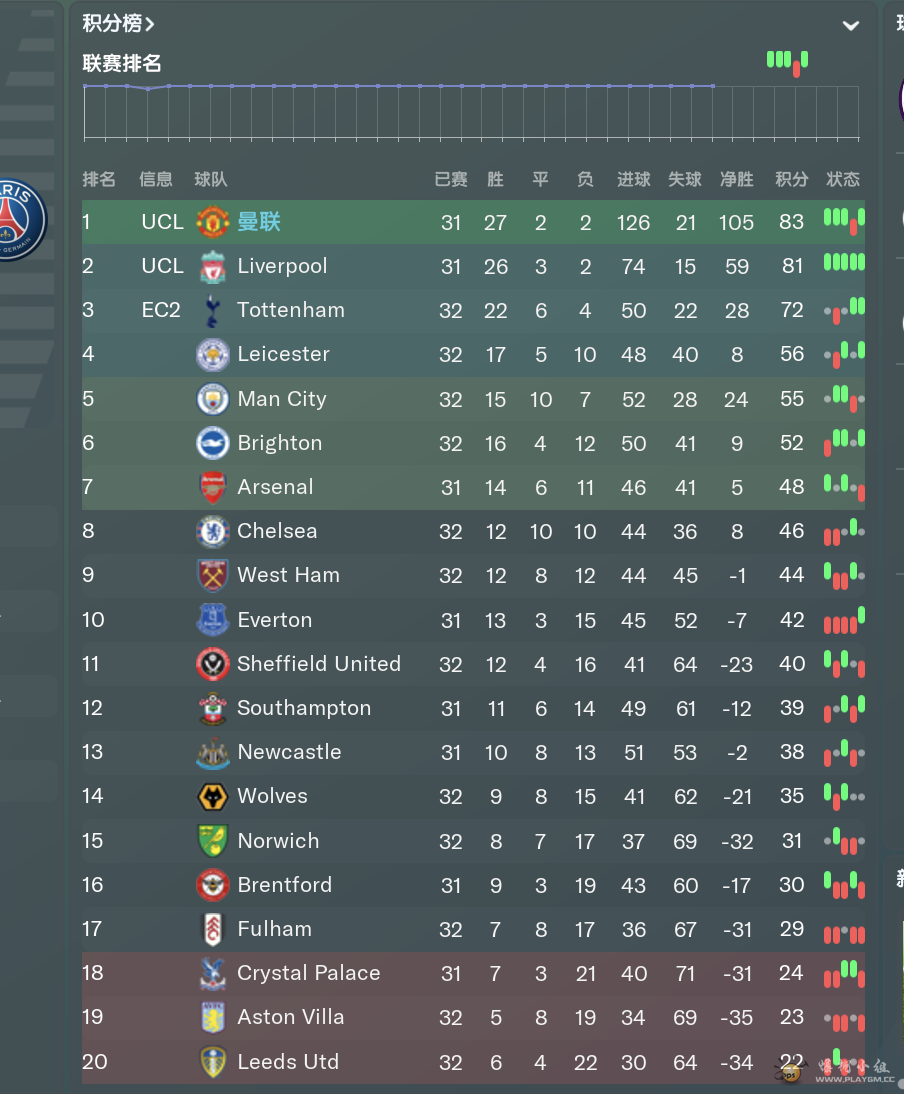Open the 积分榜 standings header link
The height and width of the screenshot is (1094, 904).
coord(118,24)
